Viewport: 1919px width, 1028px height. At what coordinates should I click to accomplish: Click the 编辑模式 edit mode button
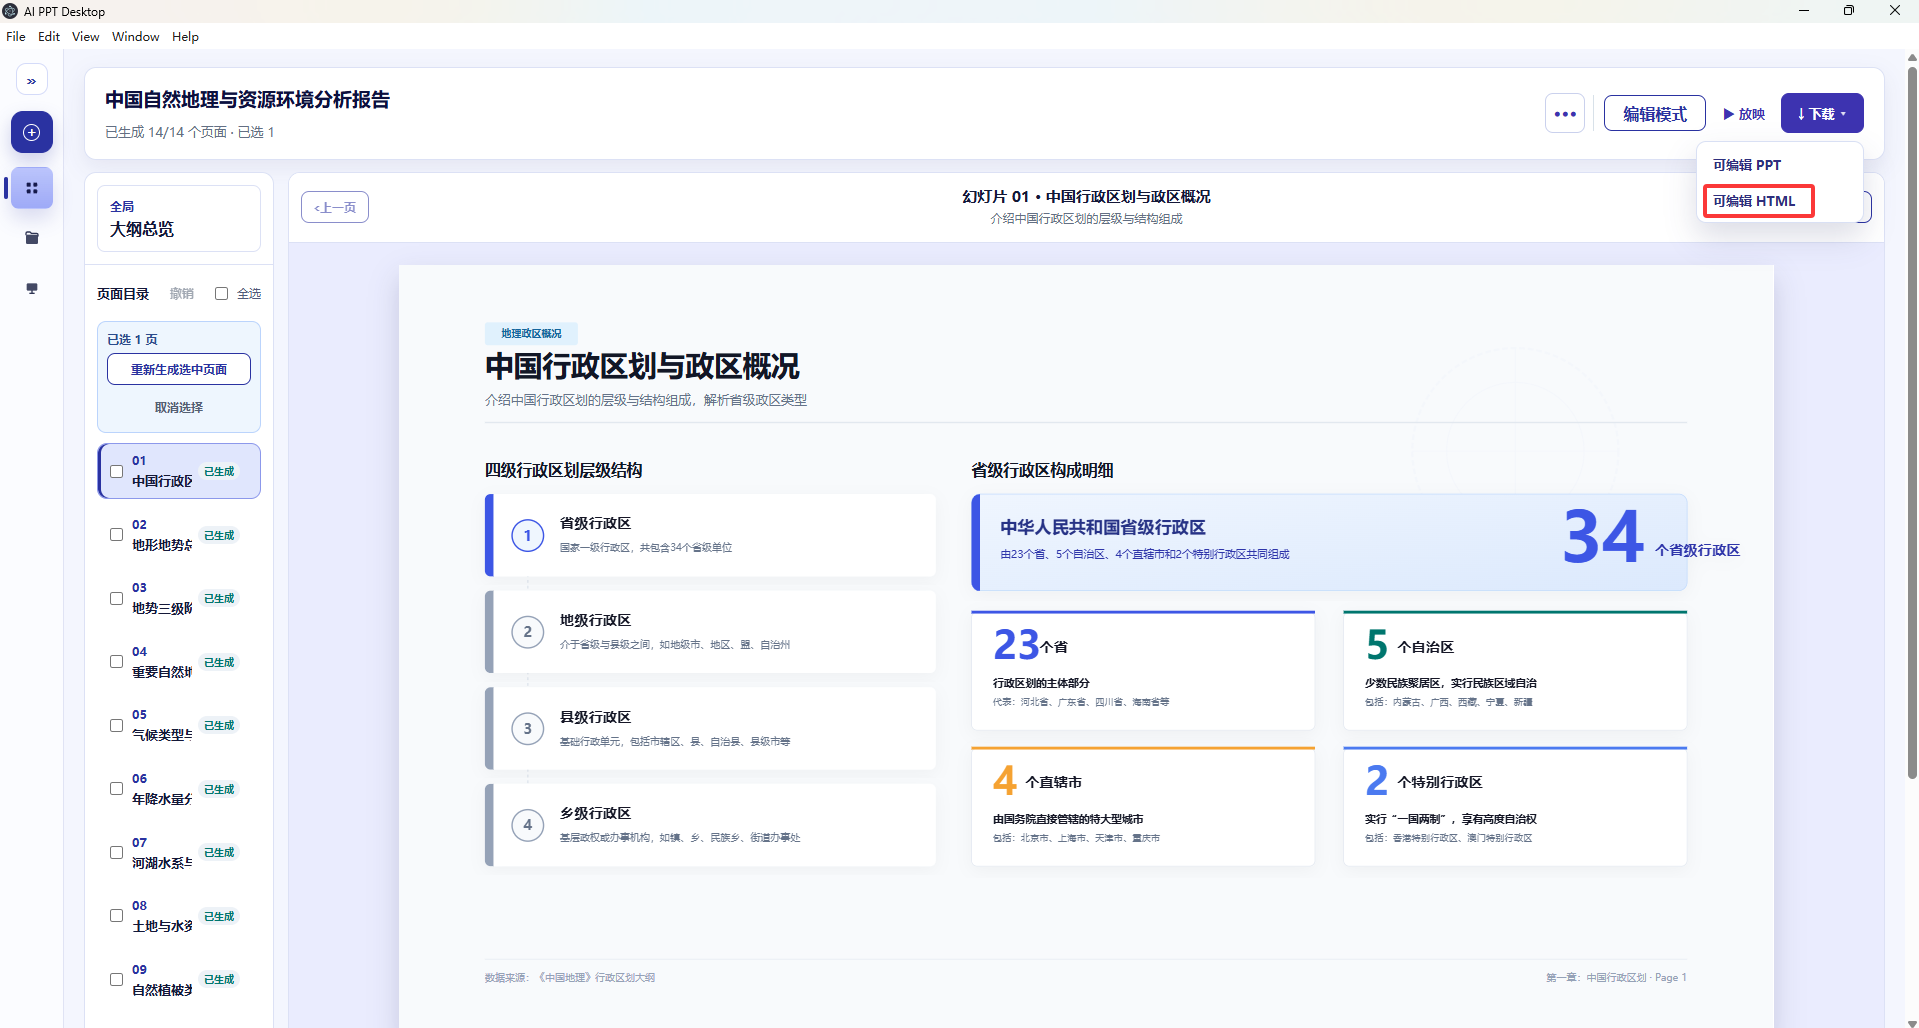tap(1655, 114)
